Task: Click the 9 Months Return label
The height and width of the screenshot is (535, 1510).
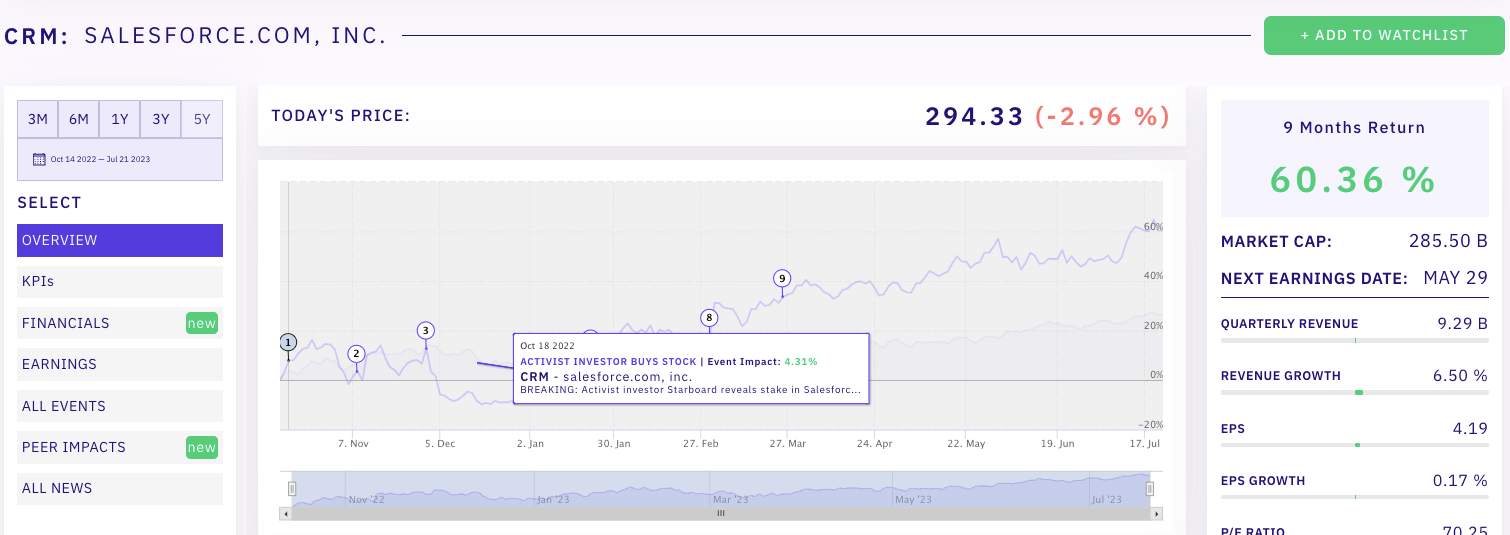Action: coord(1354,128)
